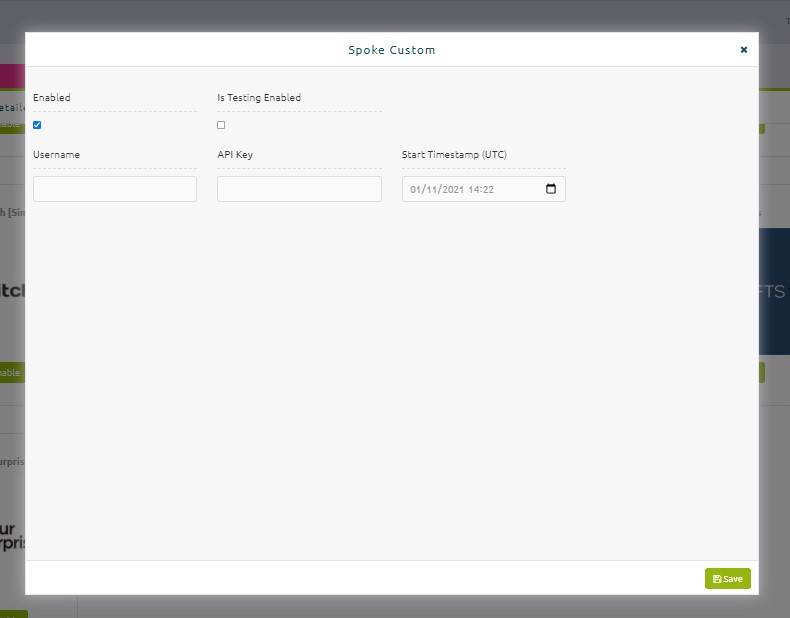Click into the API Key field
Viewport: 790px width, 618px height.
click(299, 189)
